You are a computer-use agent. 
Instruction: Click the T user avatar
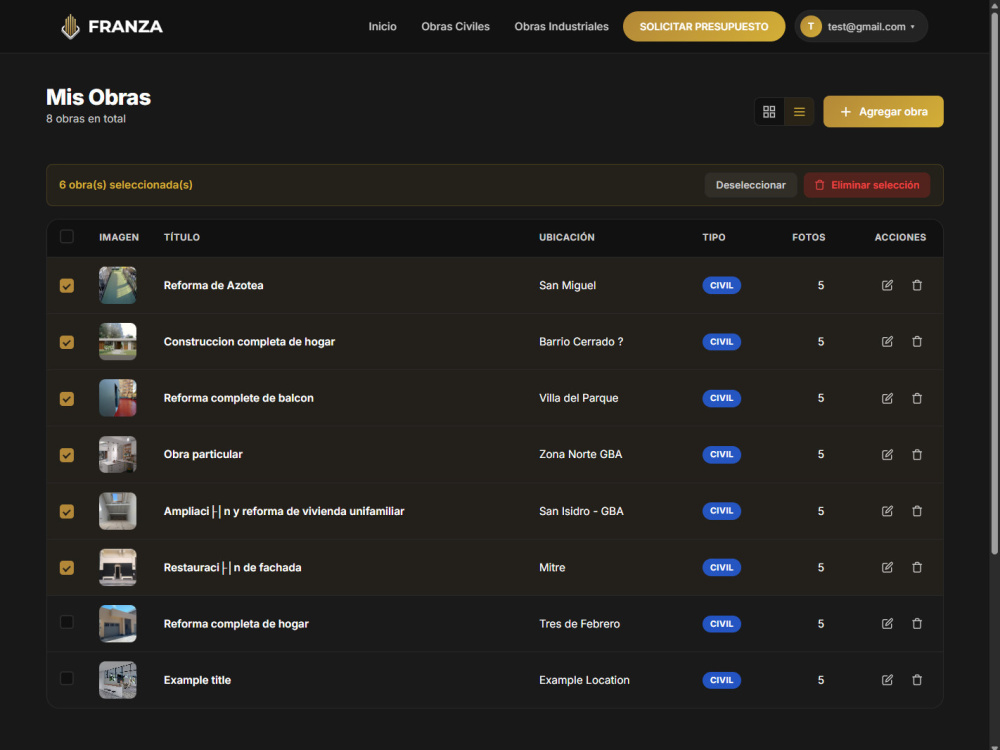tap(811, 26)
